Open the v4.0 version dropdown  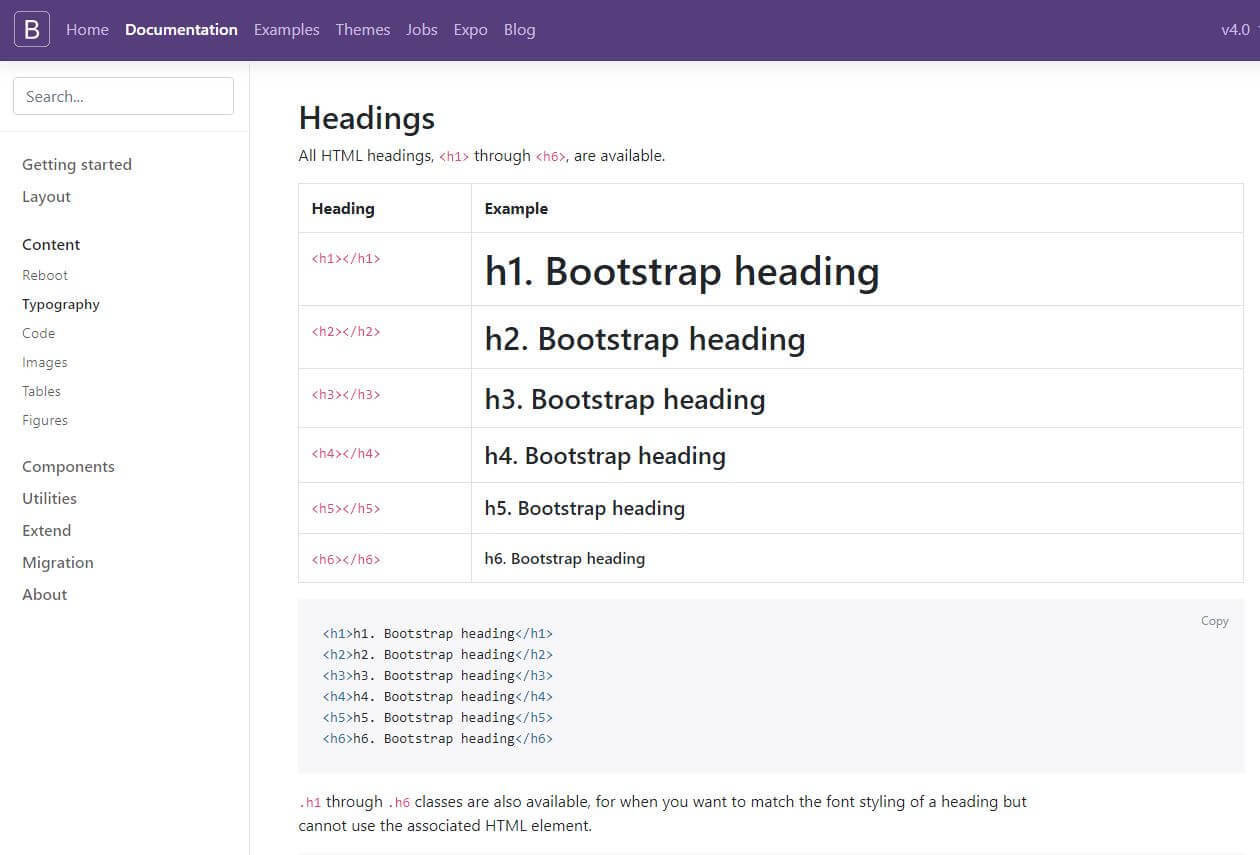click(1238, 30)
